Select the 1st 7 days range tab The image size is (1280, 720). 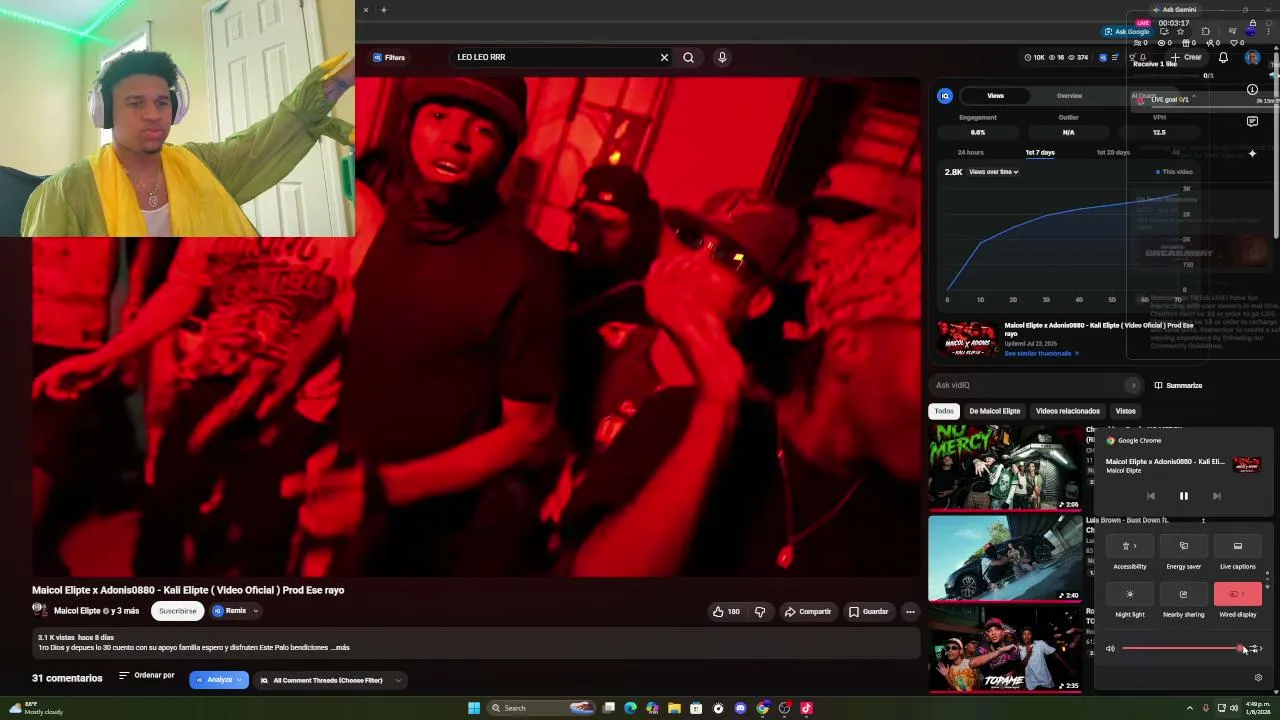(x=1040, y=152)
